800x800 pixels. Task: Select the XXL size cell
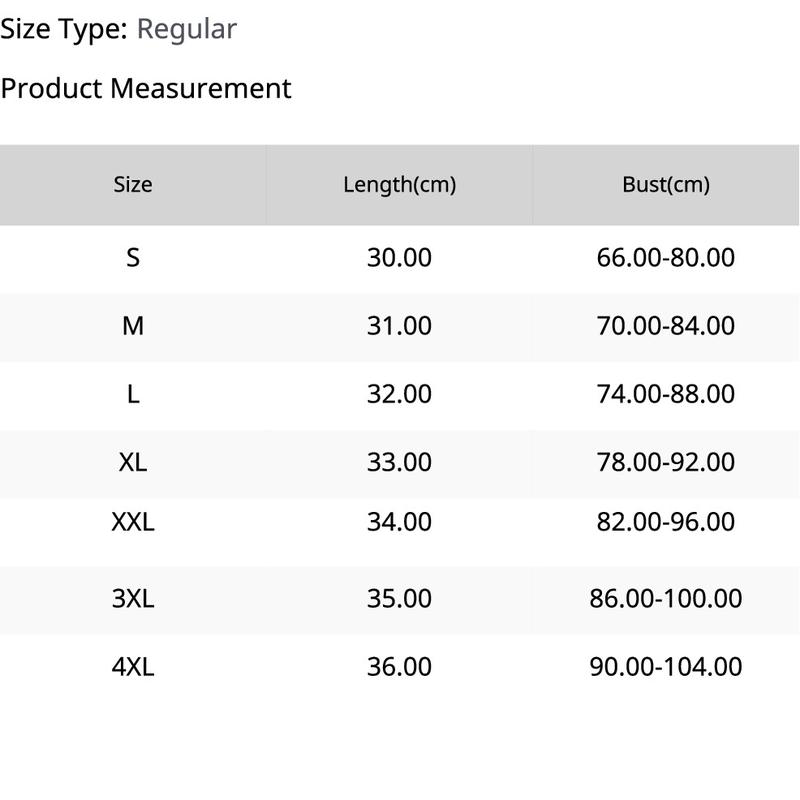tap(133, 522)
